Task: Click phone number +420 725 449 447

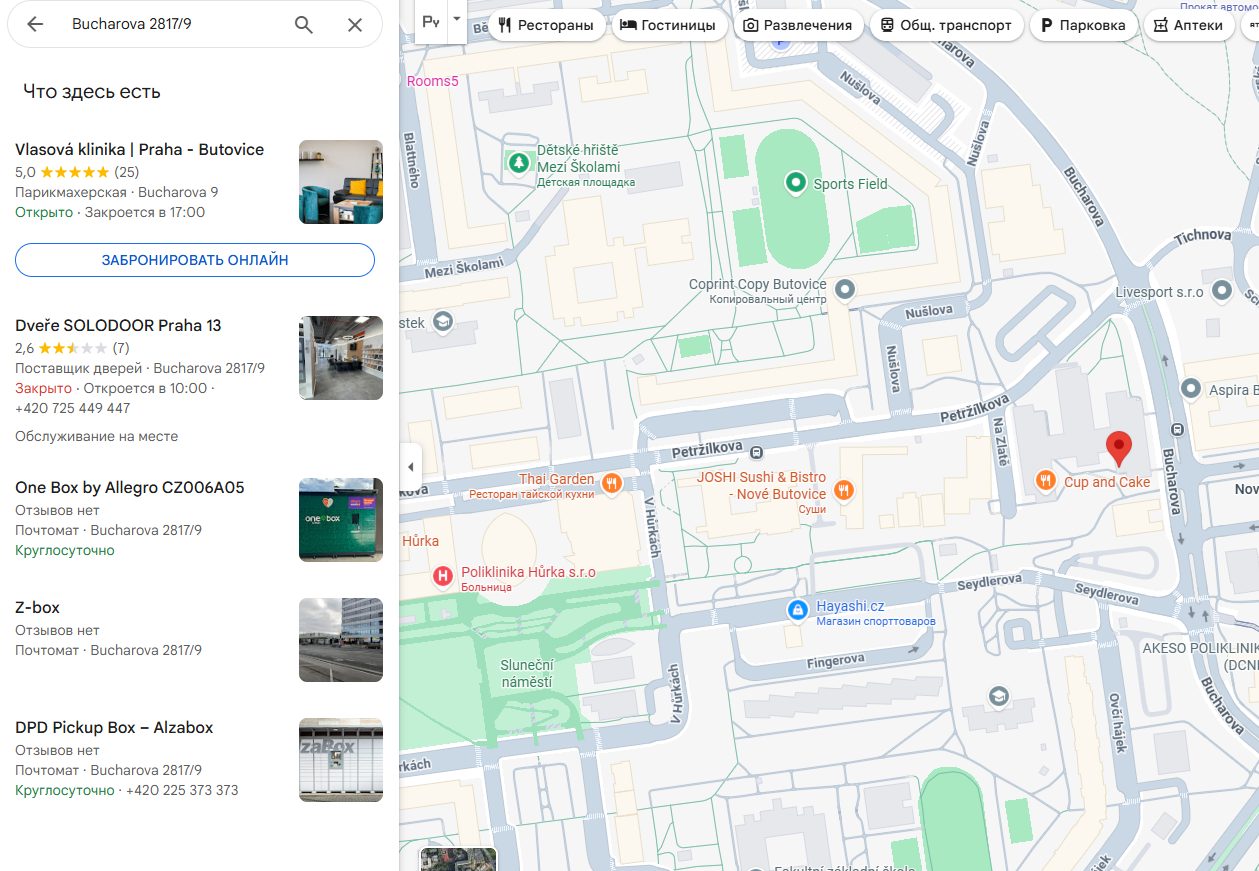Action: pos(73,408)
